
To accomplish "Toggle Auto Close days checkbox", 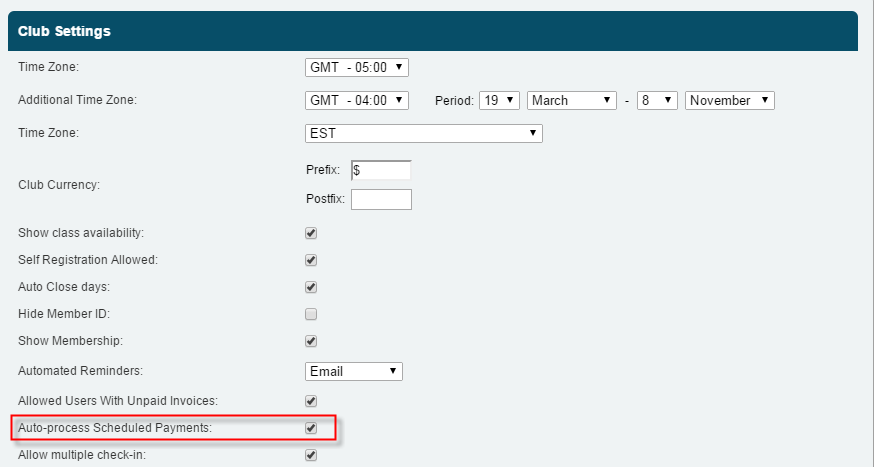I will [311, 287].
